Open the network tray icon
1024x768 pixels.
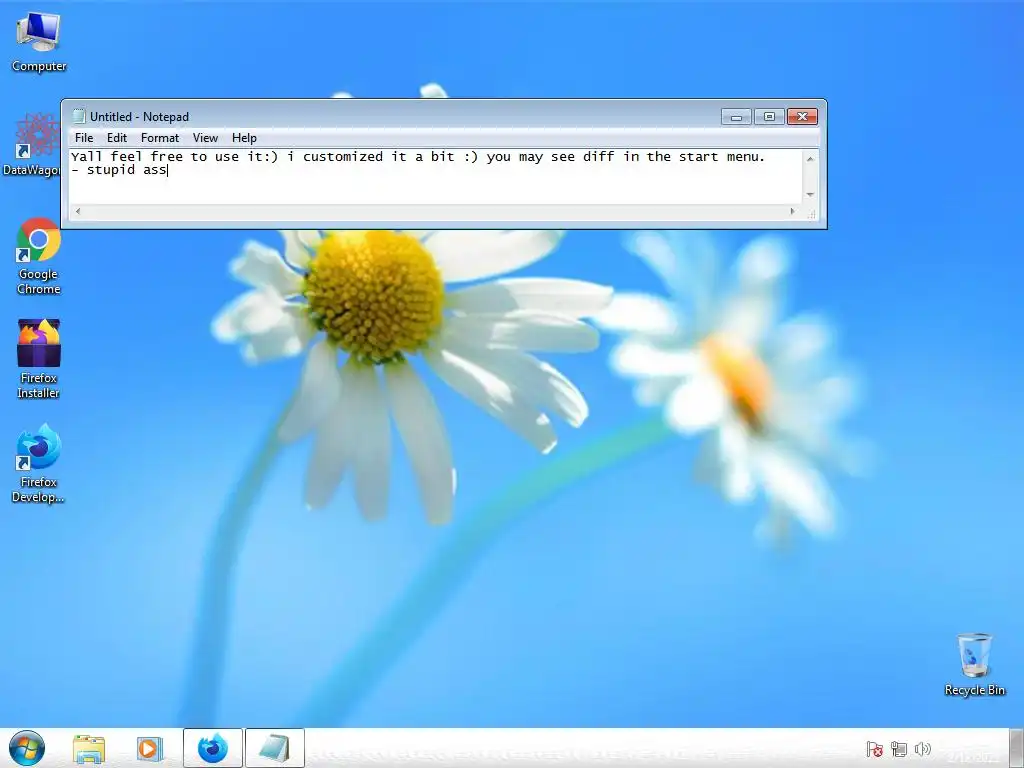pos(899,749)
